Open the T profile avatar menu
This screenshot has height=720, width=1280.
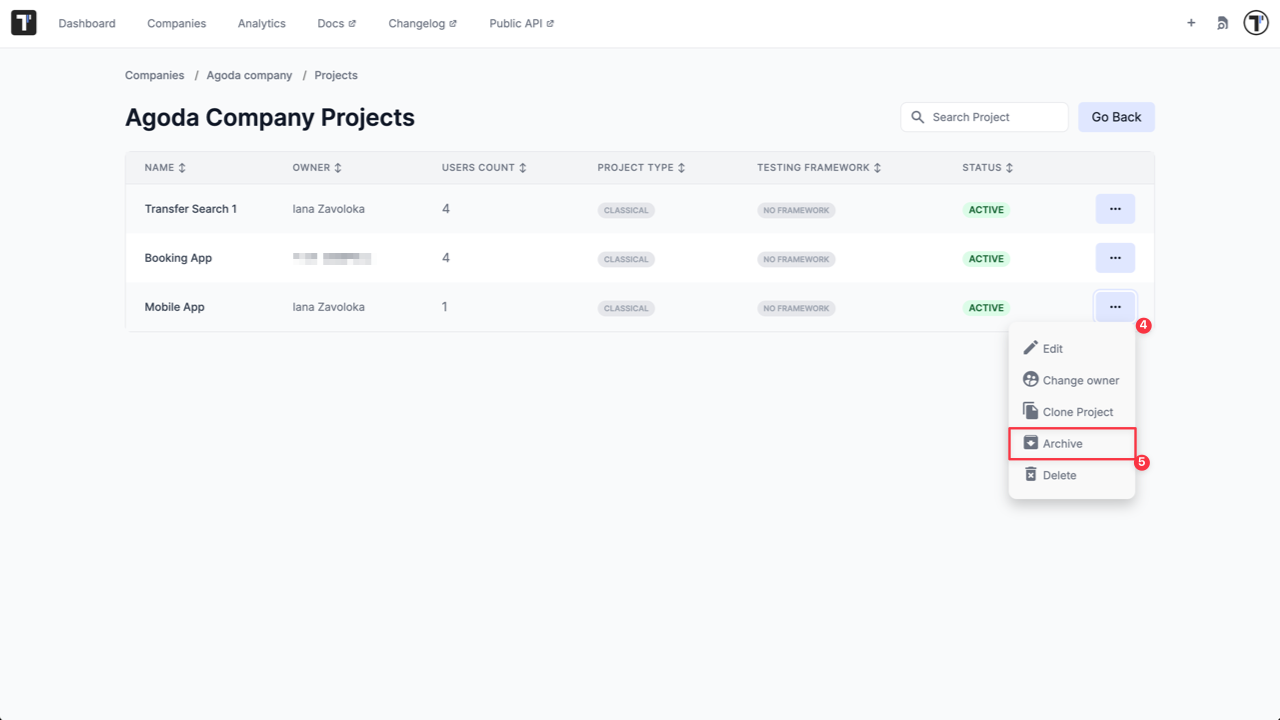[x=1255, y=22]
